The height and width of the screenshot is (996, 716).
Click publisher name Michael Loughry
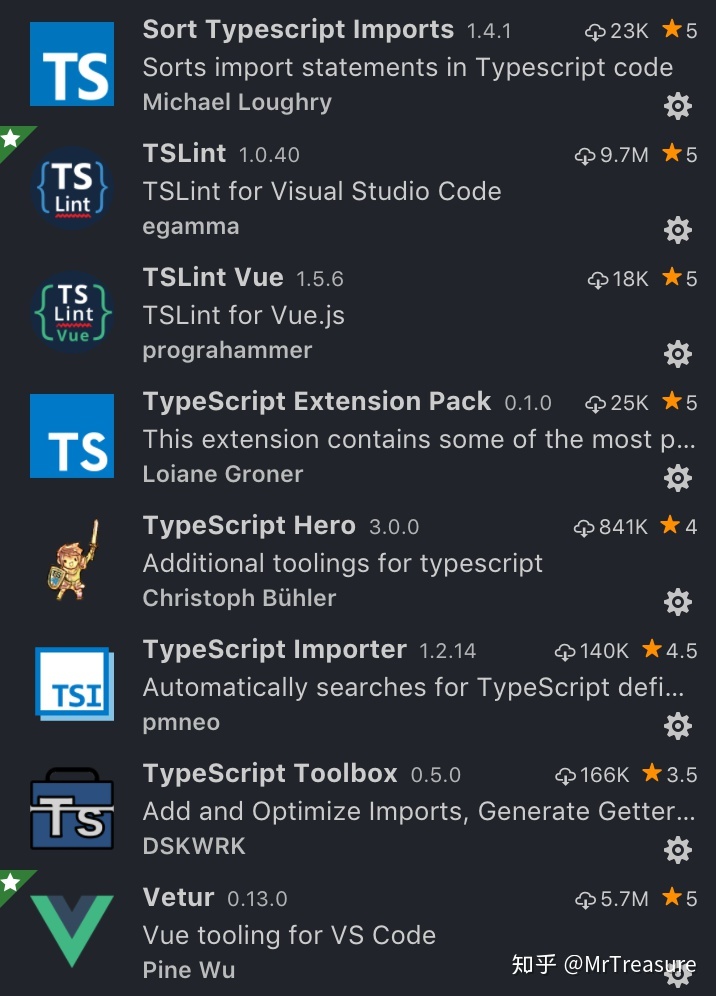(x=237, y=102)
